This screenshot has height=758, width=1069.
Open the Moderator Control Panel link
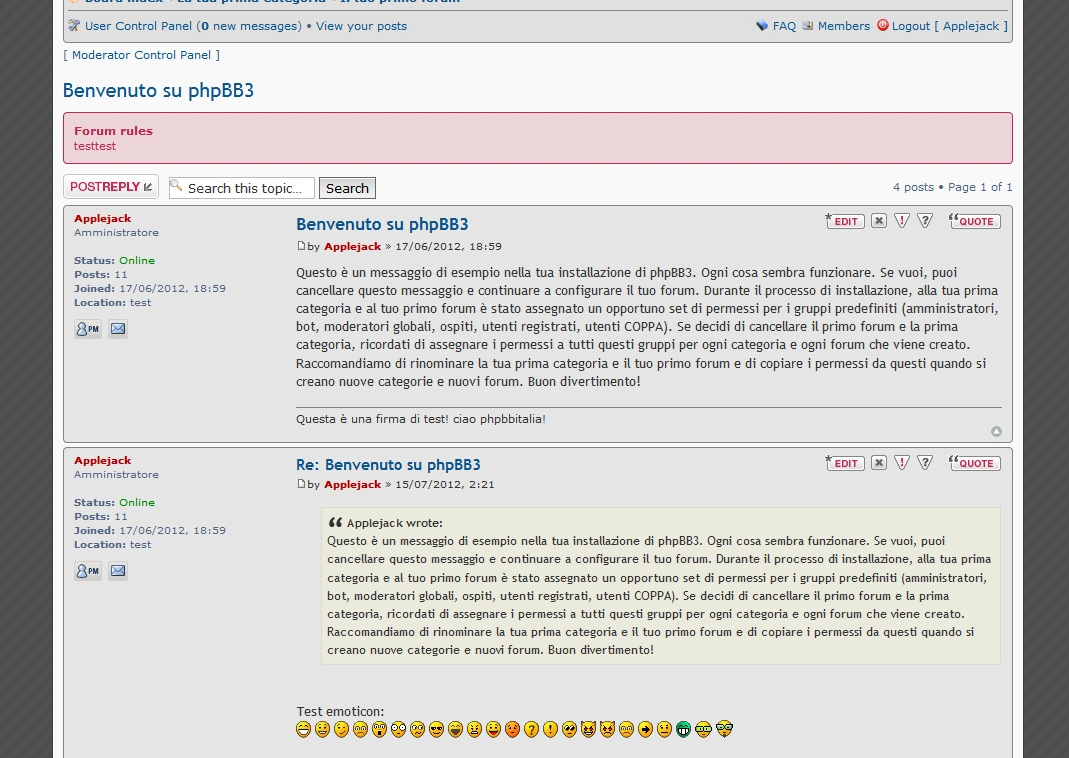tap(142, 55)
